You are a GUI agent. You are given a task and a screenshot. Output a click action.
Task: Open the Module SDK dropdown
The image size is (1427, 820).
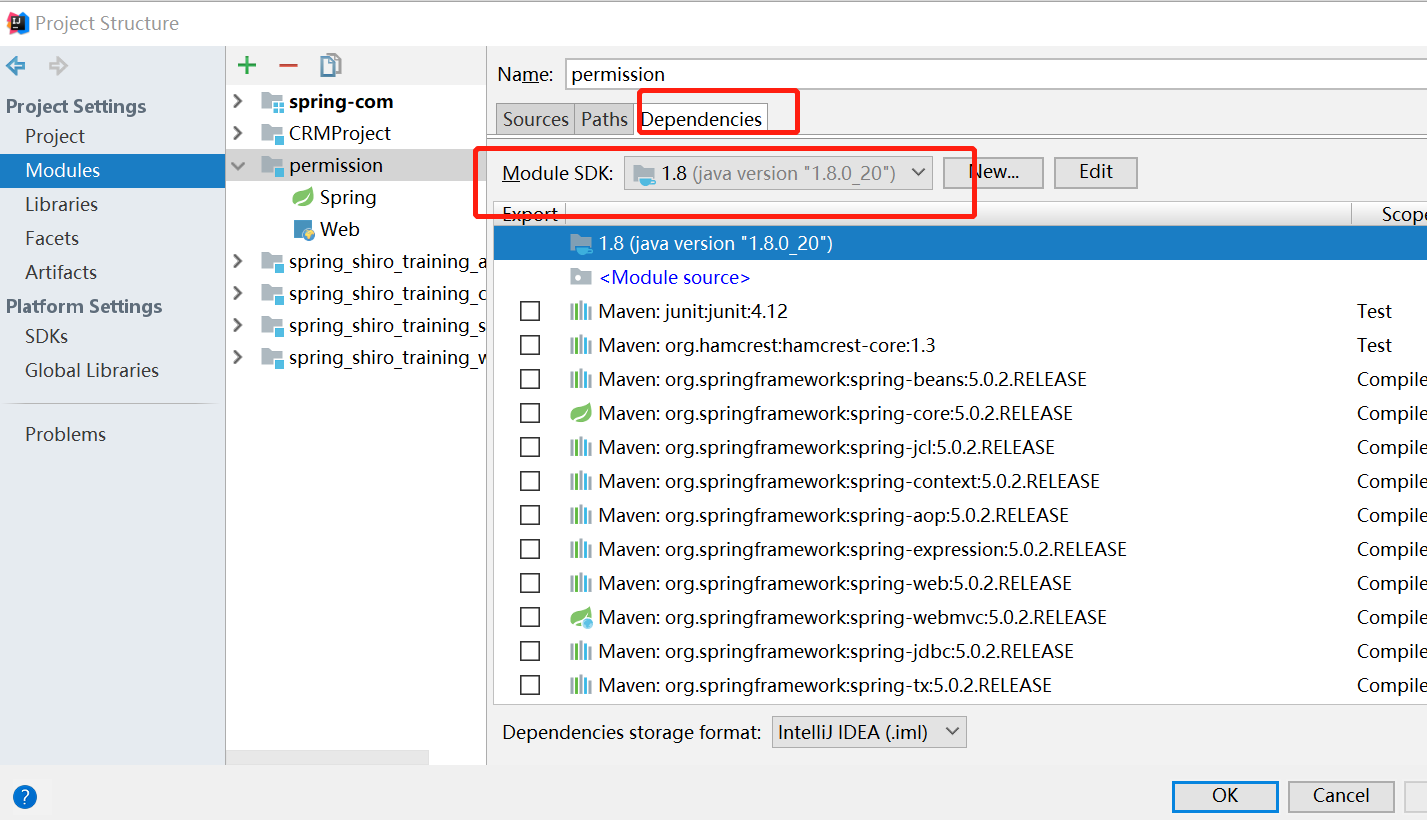[778, 172]
